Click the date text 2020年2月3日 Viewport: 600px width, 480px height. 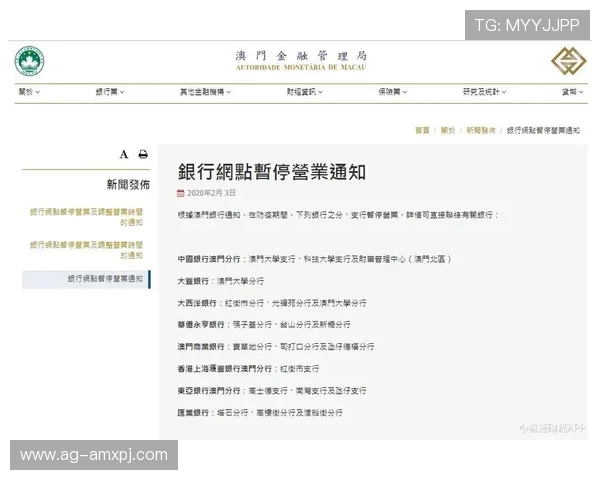tap(211, 193)
